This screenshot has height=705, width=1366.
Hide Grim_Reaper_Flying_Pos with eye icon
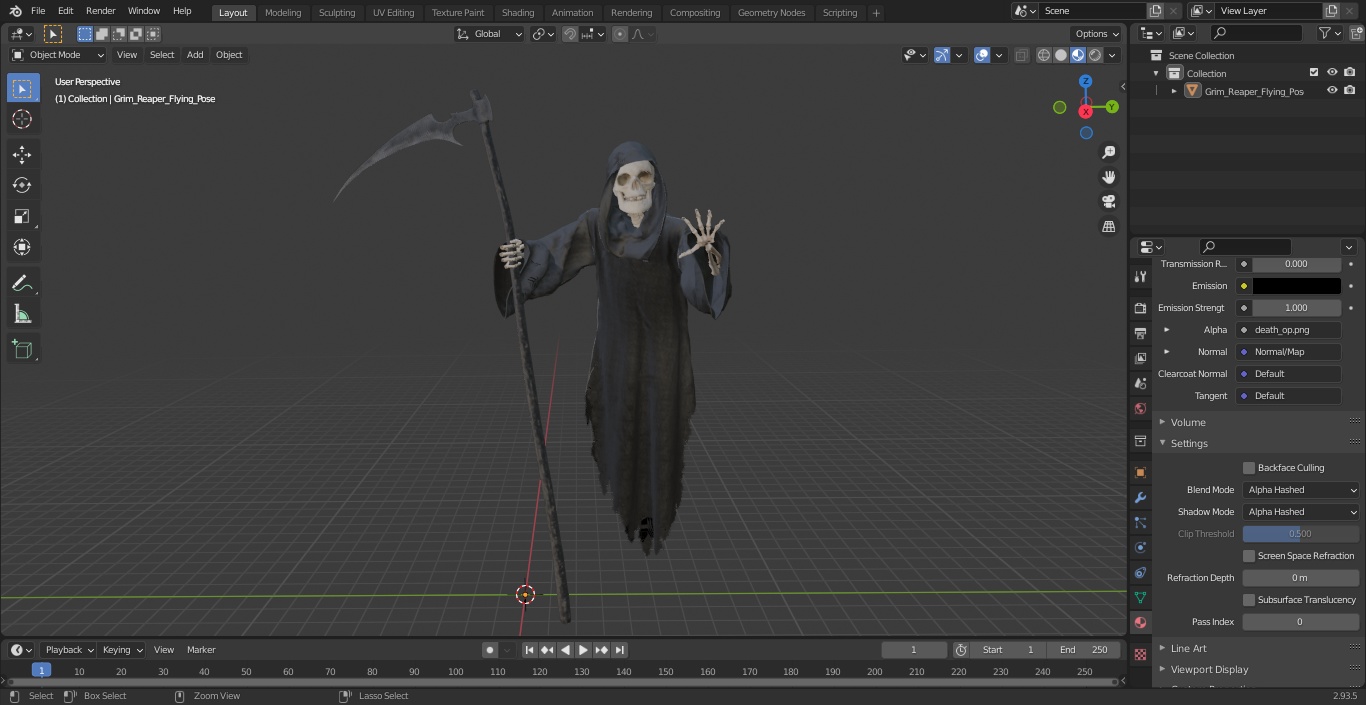pyautogui.click(x=1332, y=91)
